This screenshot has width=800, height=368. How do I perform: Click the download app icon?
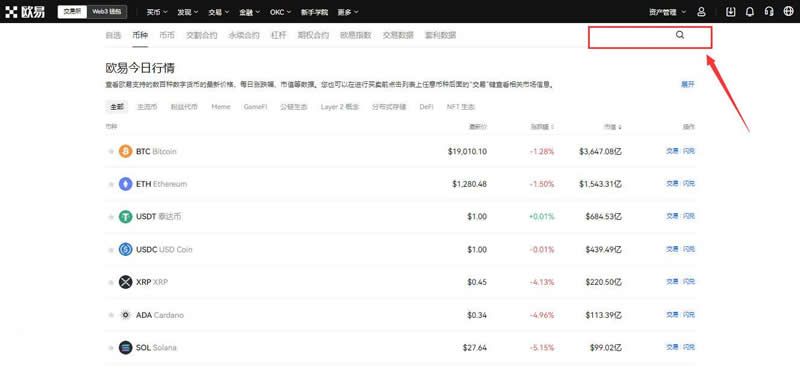[x=731, y=12]
